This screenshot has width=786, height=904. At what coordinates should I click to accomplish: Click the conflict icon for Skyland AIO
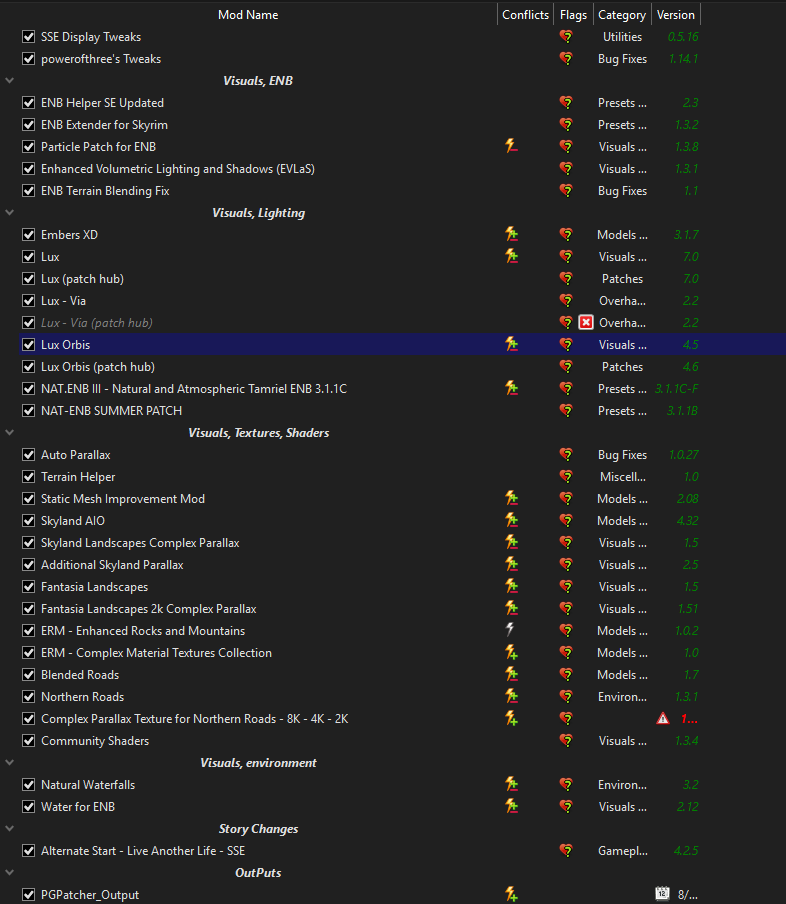511,521
